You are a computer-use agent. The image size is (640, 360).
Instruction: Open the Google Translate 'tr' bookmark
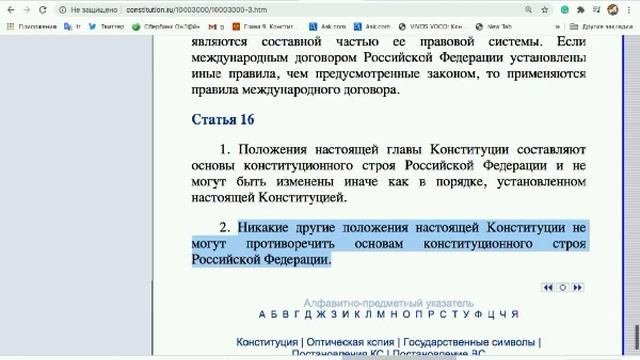pyautogui.click(x=72, y=27)
